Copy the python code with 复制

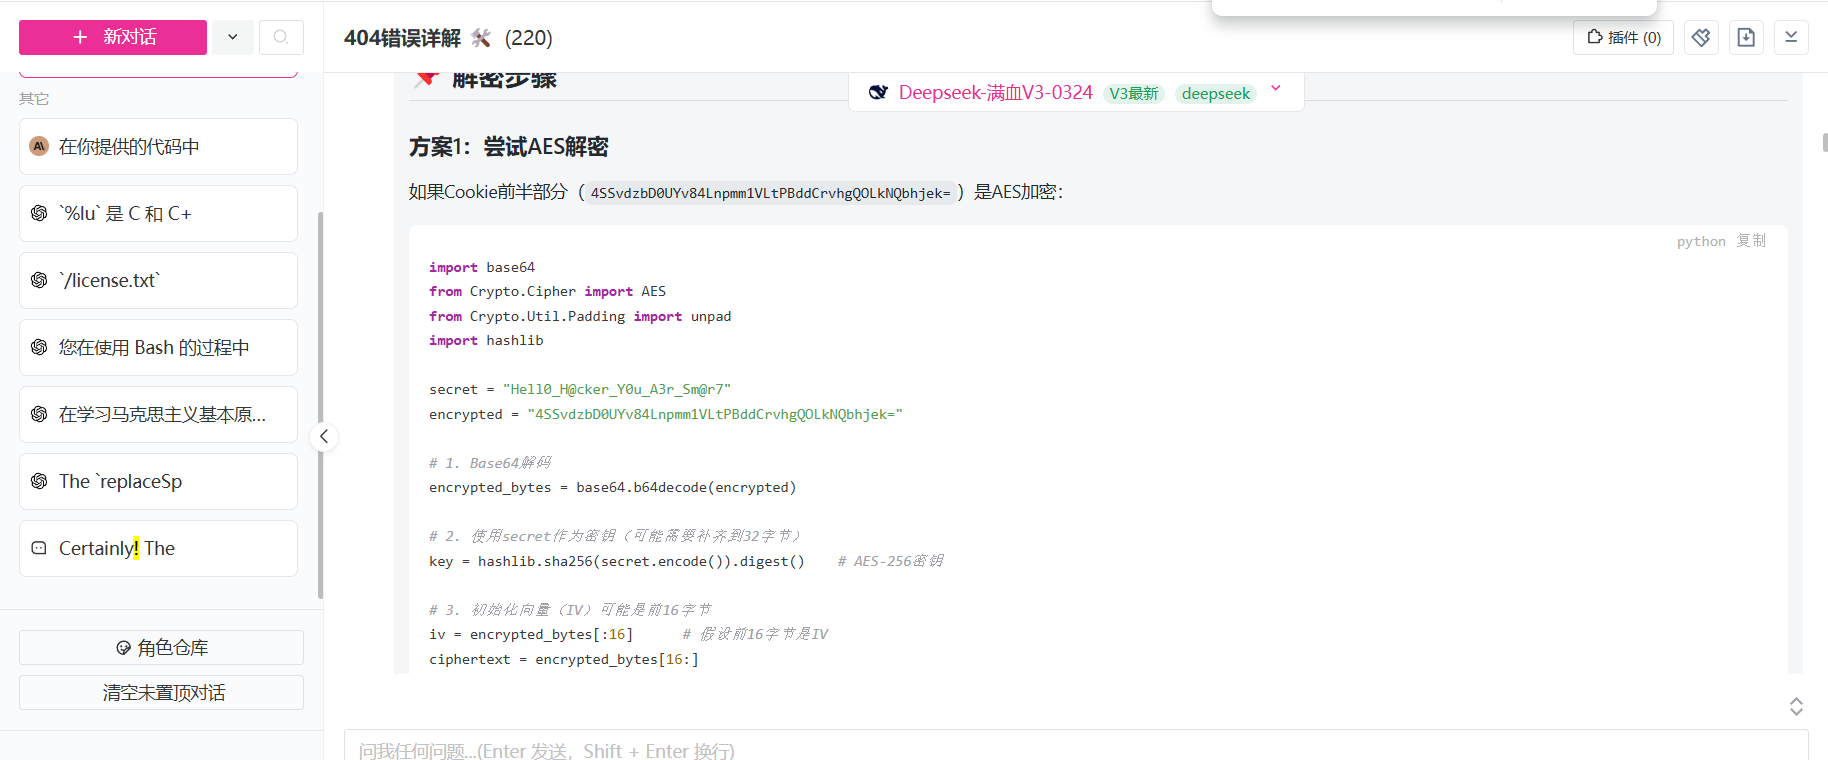pos(1750,241)
